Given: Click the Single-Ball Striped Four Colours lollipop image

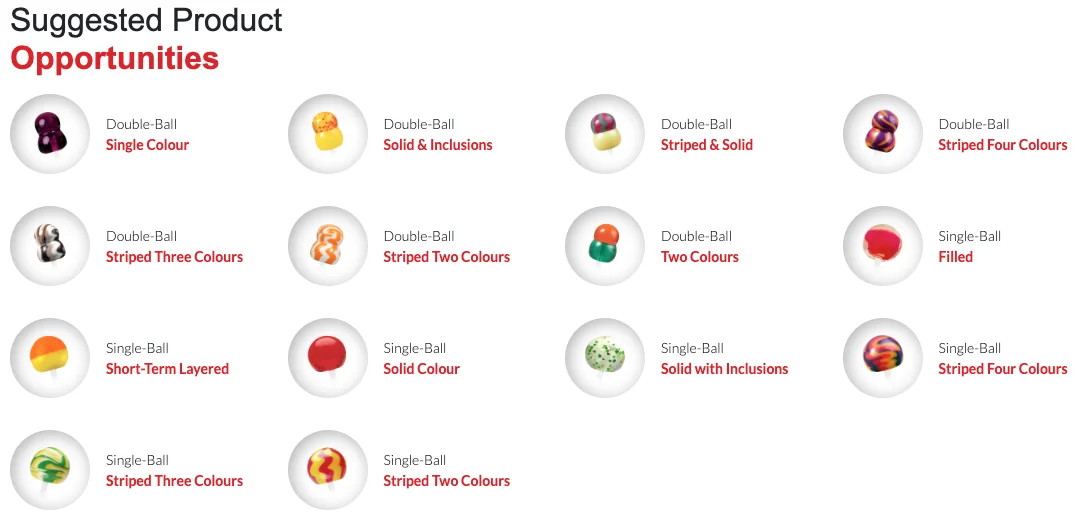Looking at the screenshot, I should click(x=882, y=358).
